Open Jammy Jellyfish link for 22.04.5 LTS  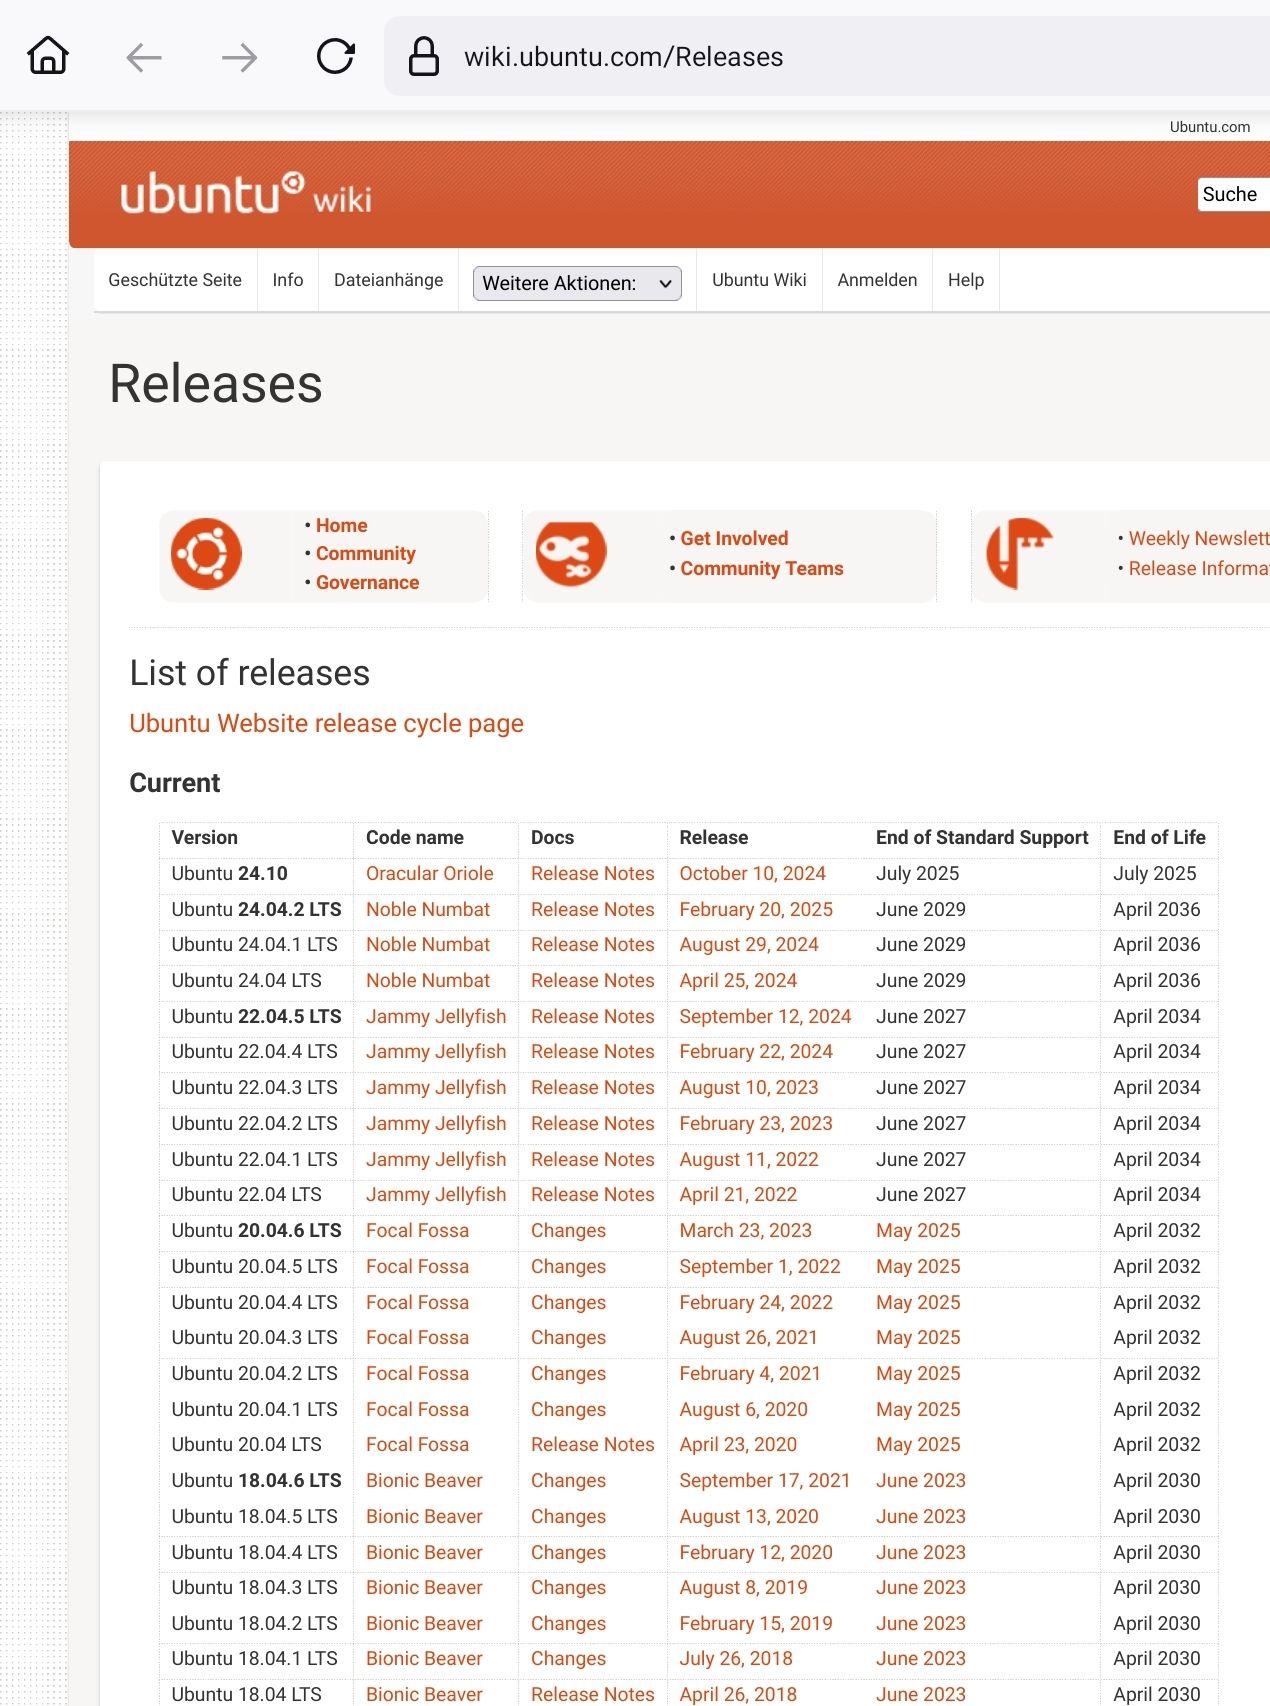point(436,1016)
